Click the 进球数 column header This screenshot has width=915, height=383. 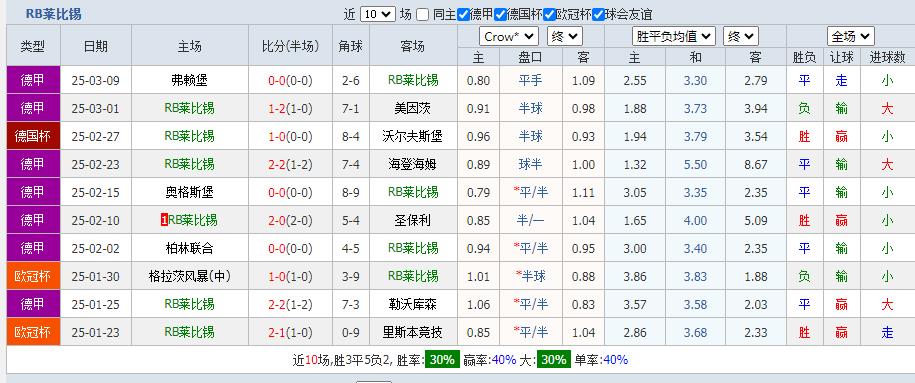887,57
